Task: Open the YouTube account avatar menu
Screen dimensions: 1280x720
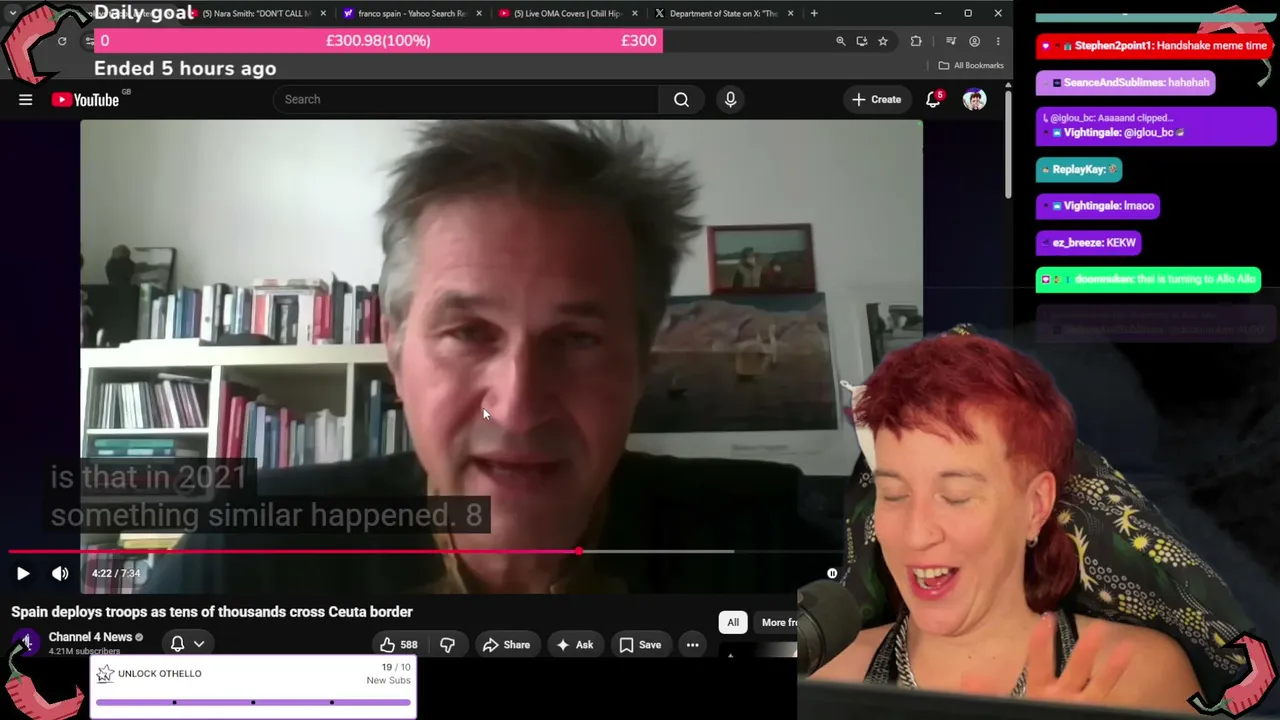Action: (x=974, y=99)
